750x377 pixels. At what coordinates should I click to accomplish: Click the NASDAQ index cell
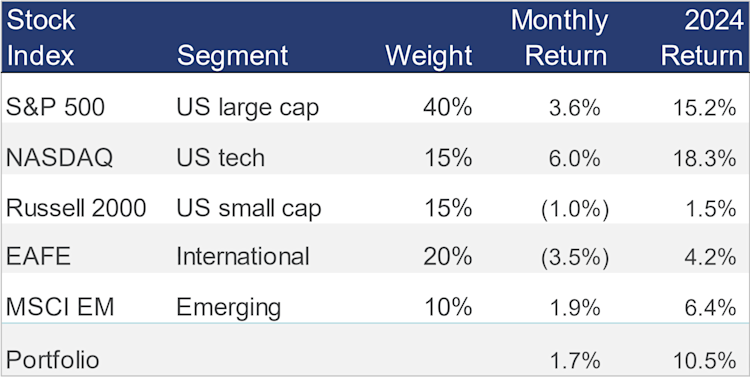[59, 158]
